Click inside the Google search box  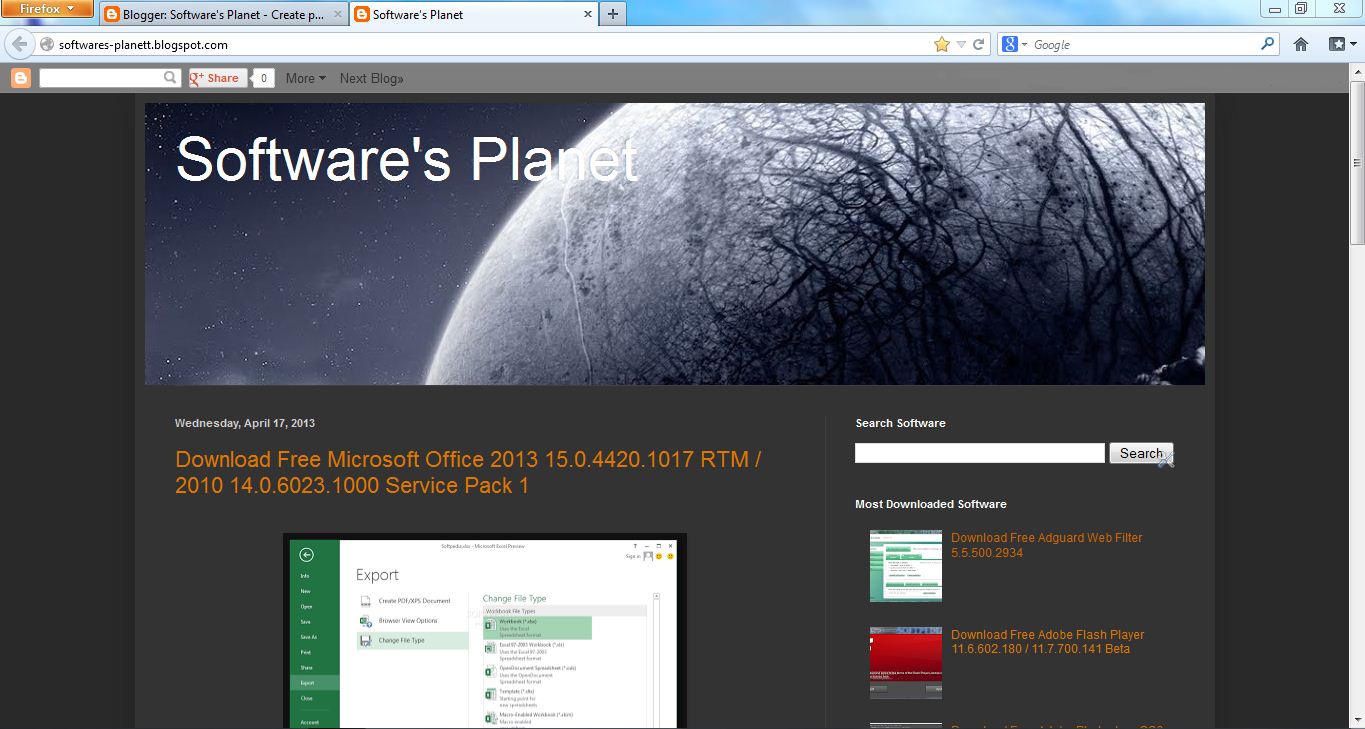(x=1144, y=45)
